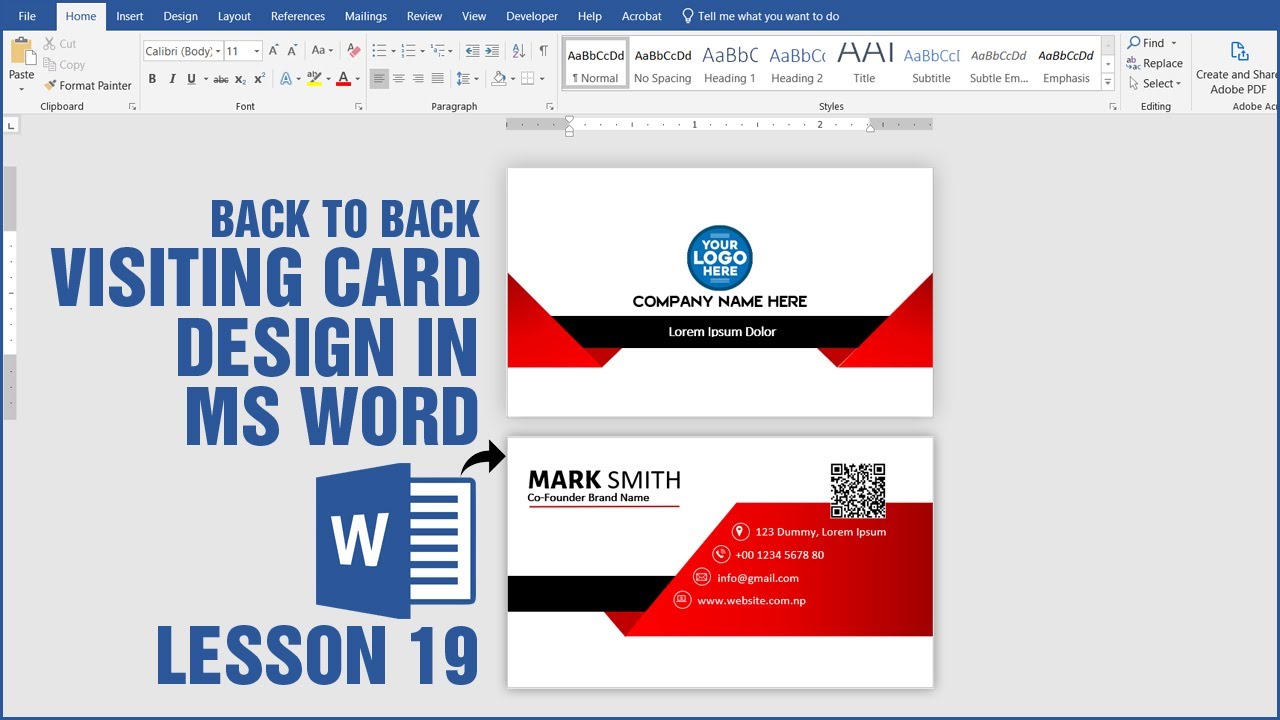Viewport: 1280px width, 720px height.
Task: Apply numbered list formatting
Action: coord(410,51)
